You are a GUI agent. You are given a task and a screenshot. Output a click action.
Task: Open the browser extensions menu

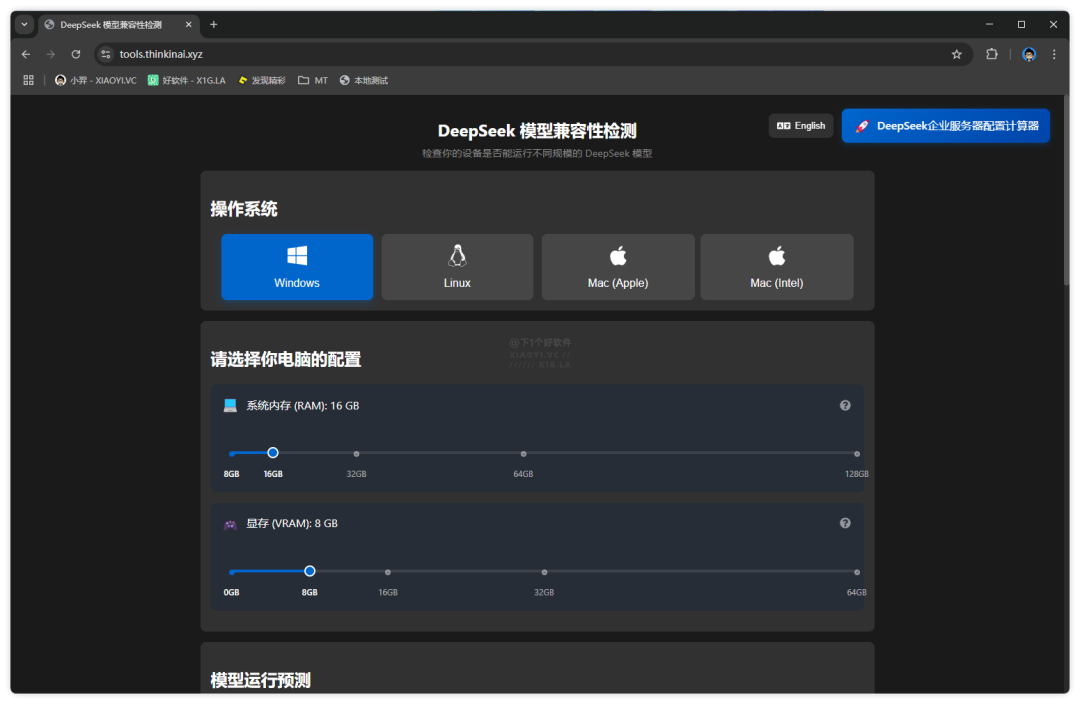tap(992, 54)
